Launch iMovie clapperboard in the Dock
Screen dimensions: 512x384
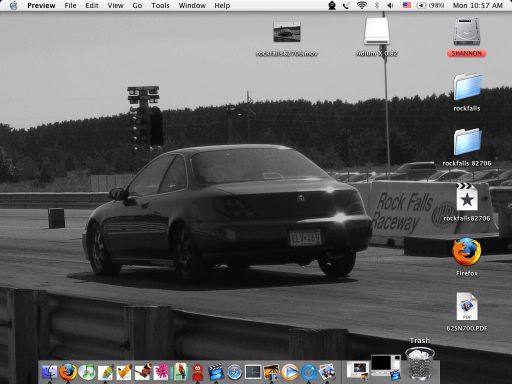(216, 372)
